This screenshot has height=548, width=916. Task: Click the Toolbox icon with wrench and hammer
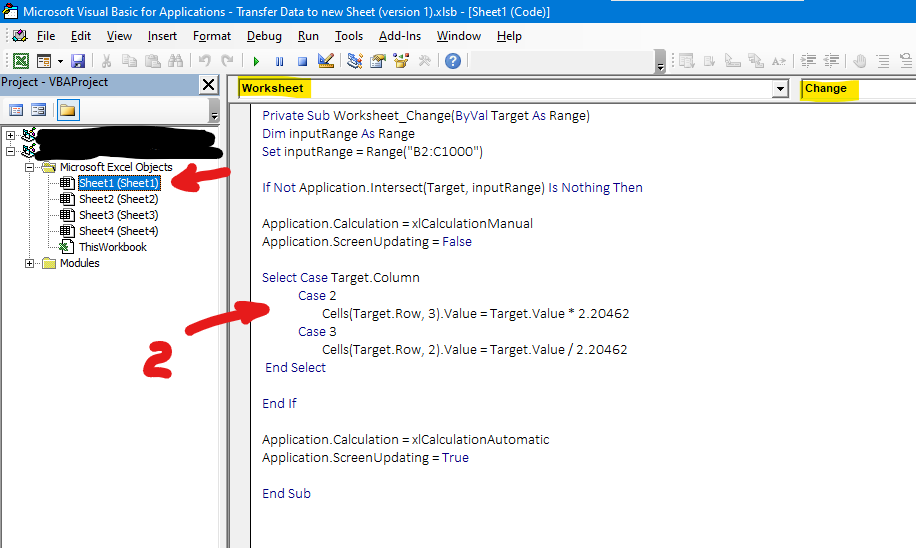point(425,61)
